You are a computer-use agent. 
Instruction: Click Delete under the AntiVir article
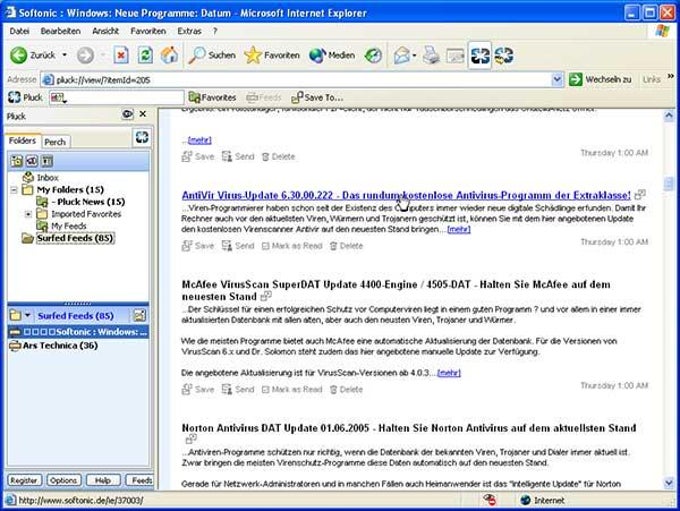[x=346, y=246]
